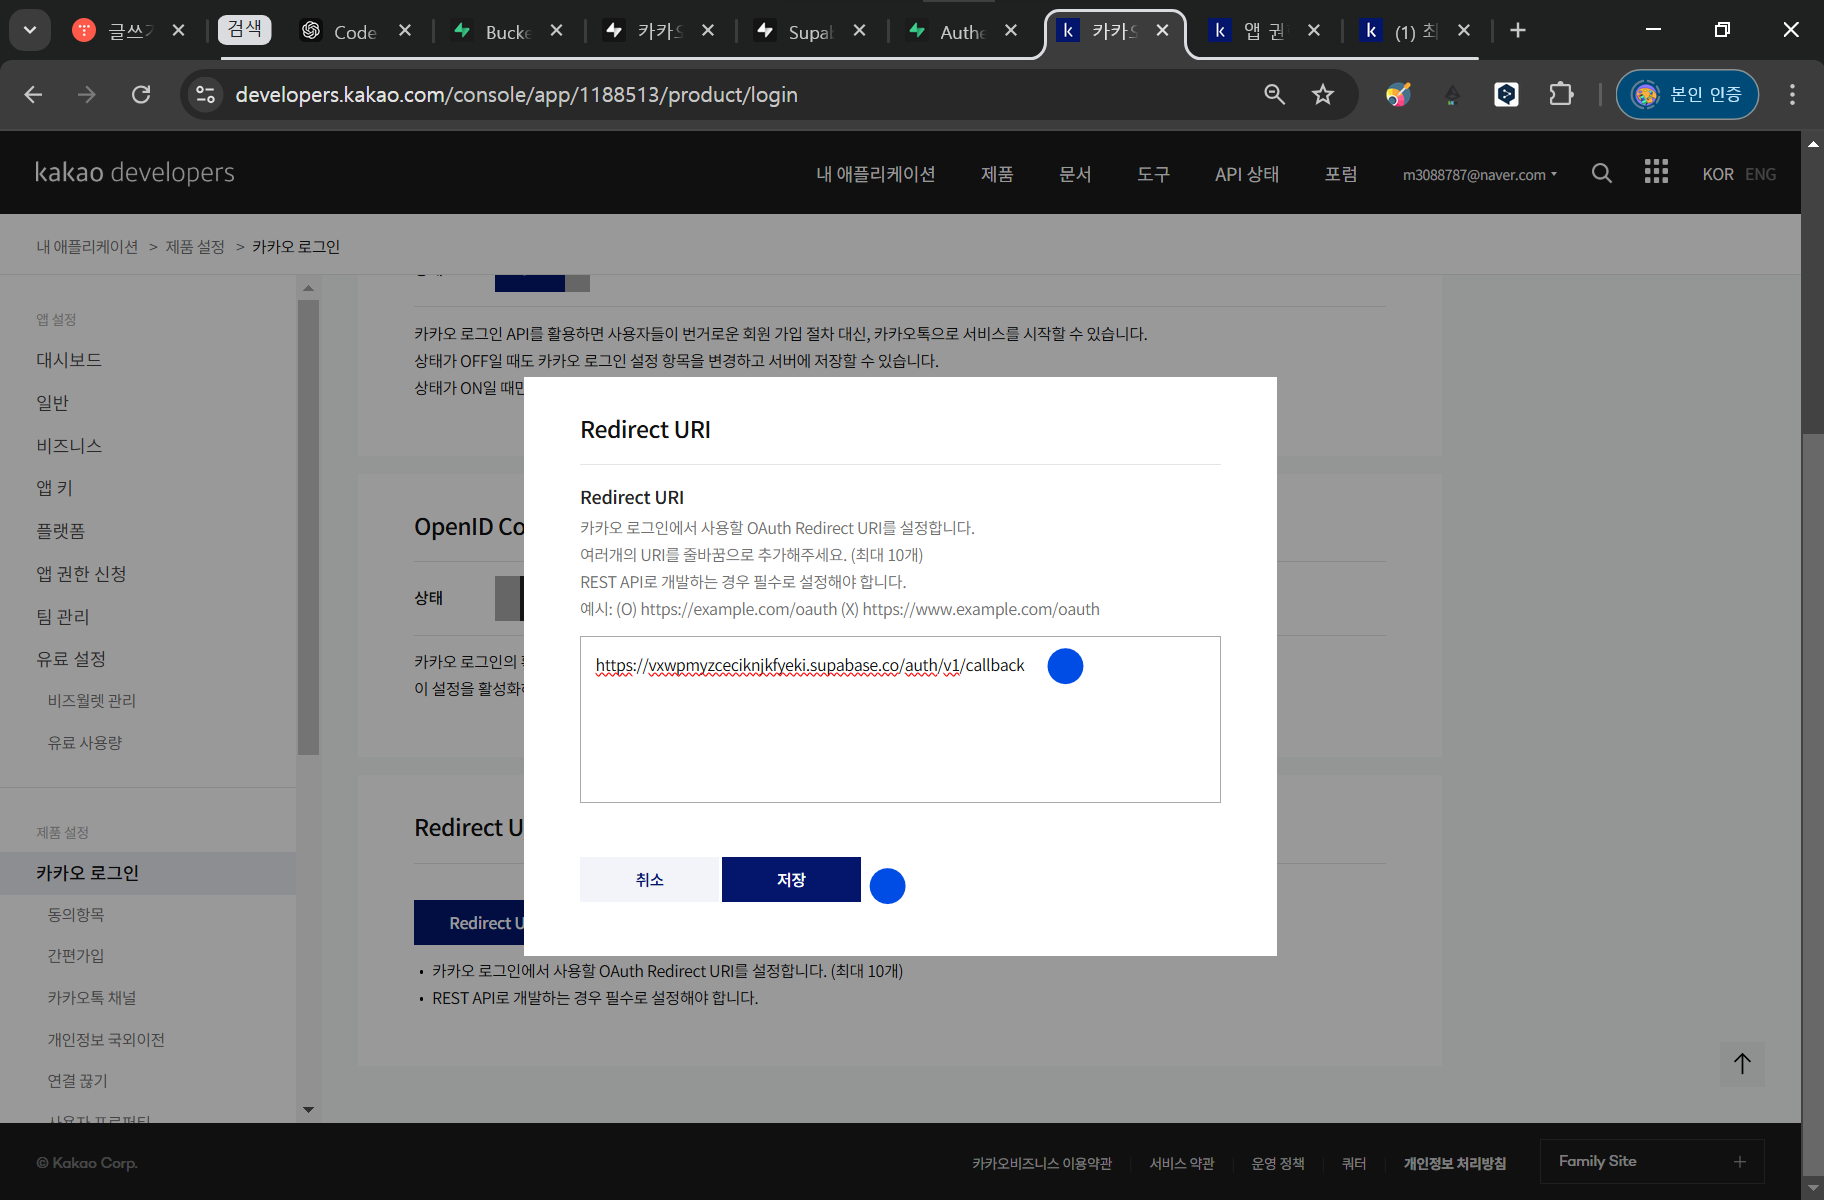Open 동의항목 in the sidebar
This screenshot has height=1200, width=1824.
[x=76, y=915]
